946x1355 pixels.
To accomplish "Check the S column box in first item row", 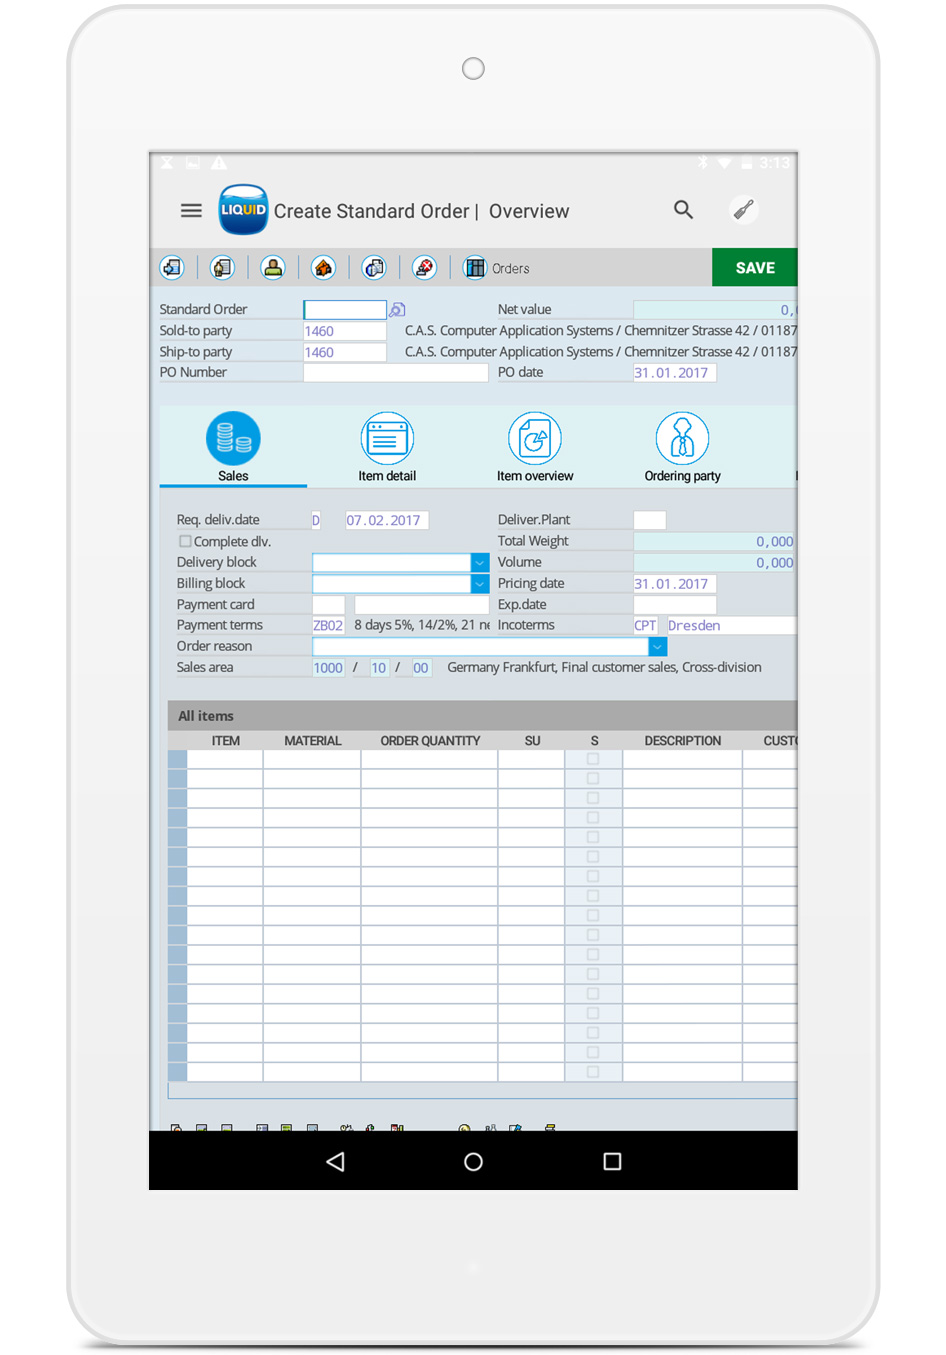I will click(593, 759).
